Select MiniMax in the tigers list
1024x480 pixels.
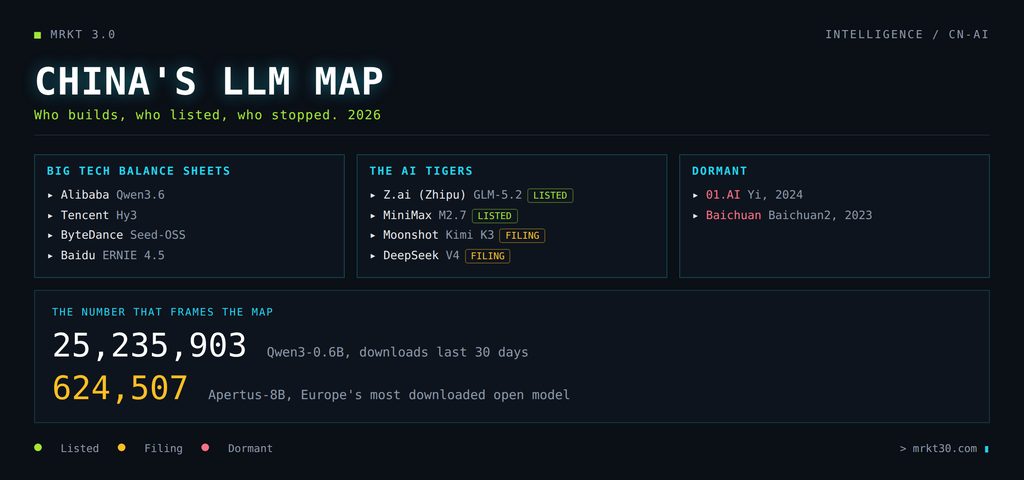[x=408, y=215]
